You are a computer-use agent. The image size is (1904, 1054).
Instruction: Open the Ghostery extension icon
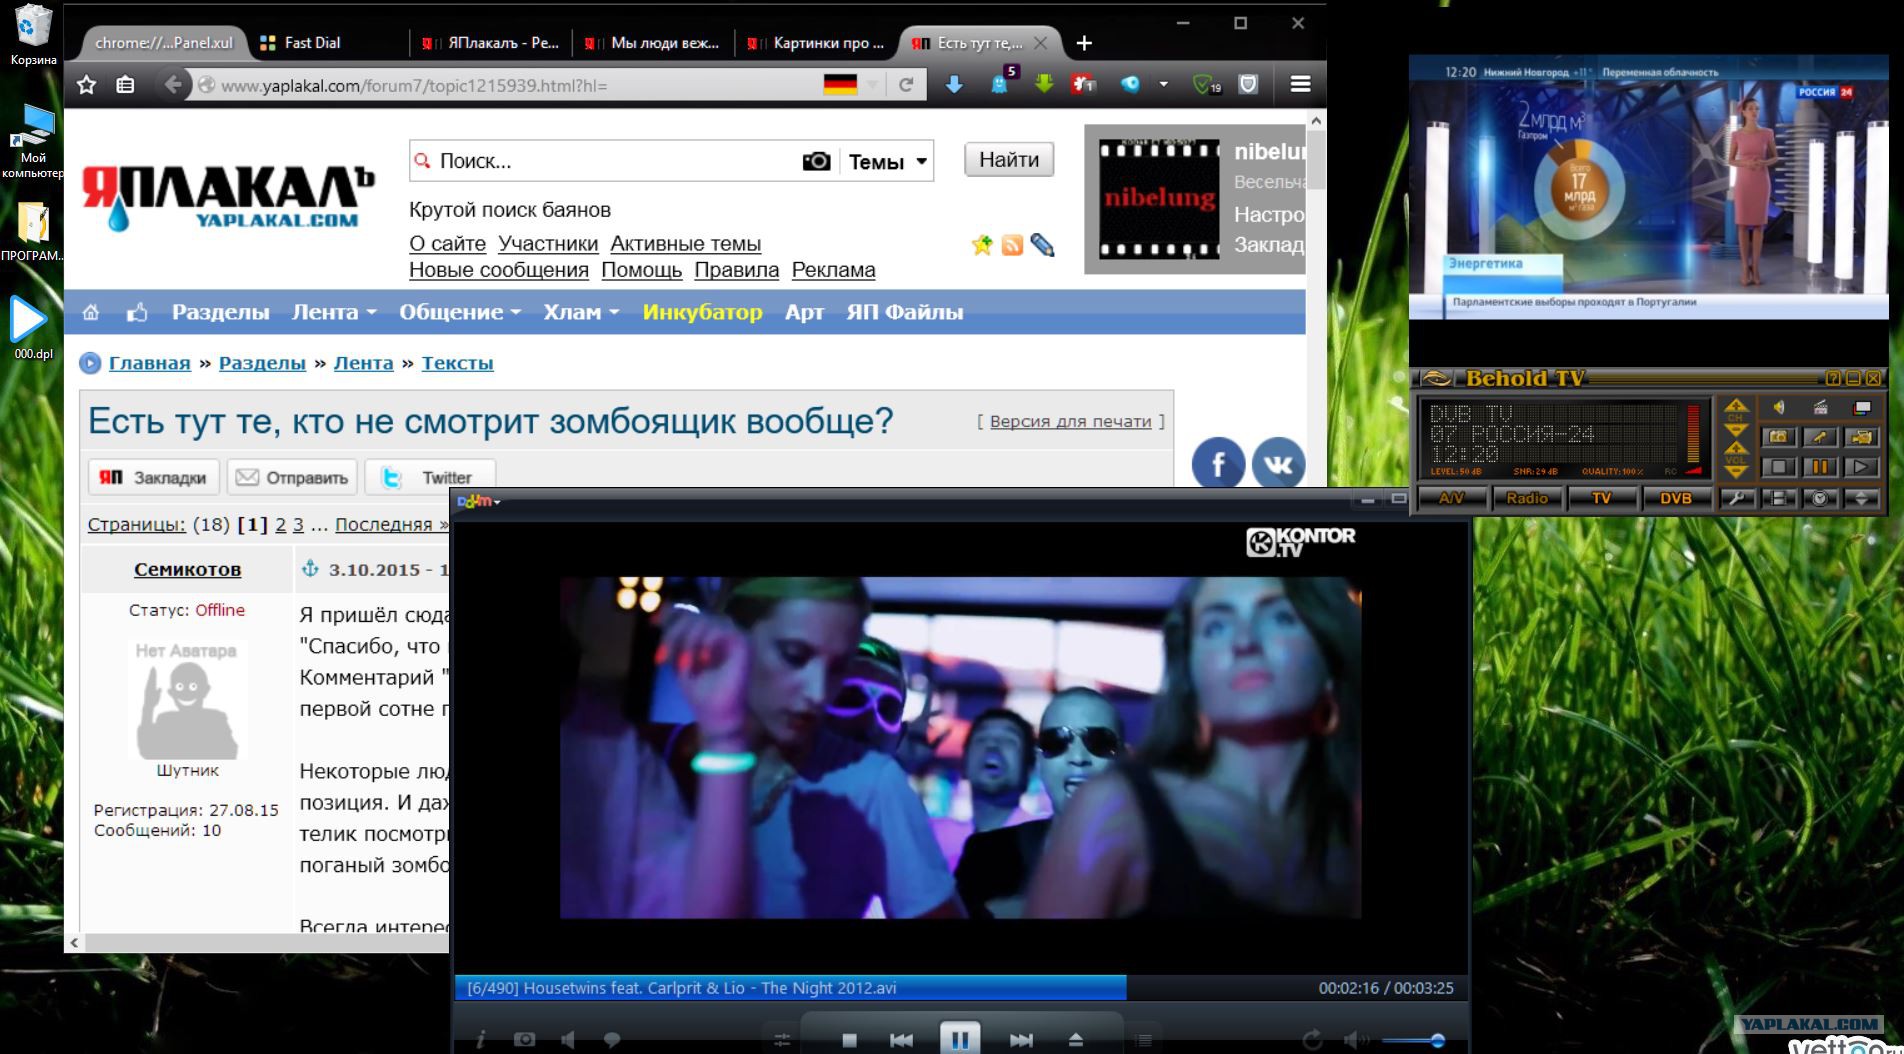click(x=1000, y=82)
